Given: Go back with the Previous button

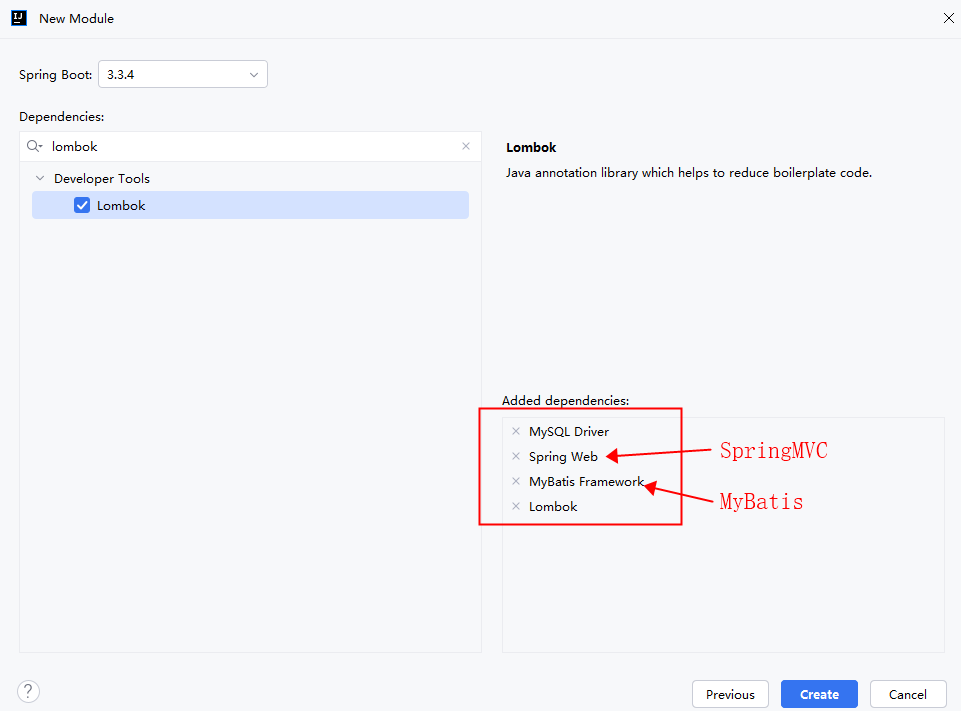Looking at the screenshot, I should pyautogui.click(x=730, y=694).
